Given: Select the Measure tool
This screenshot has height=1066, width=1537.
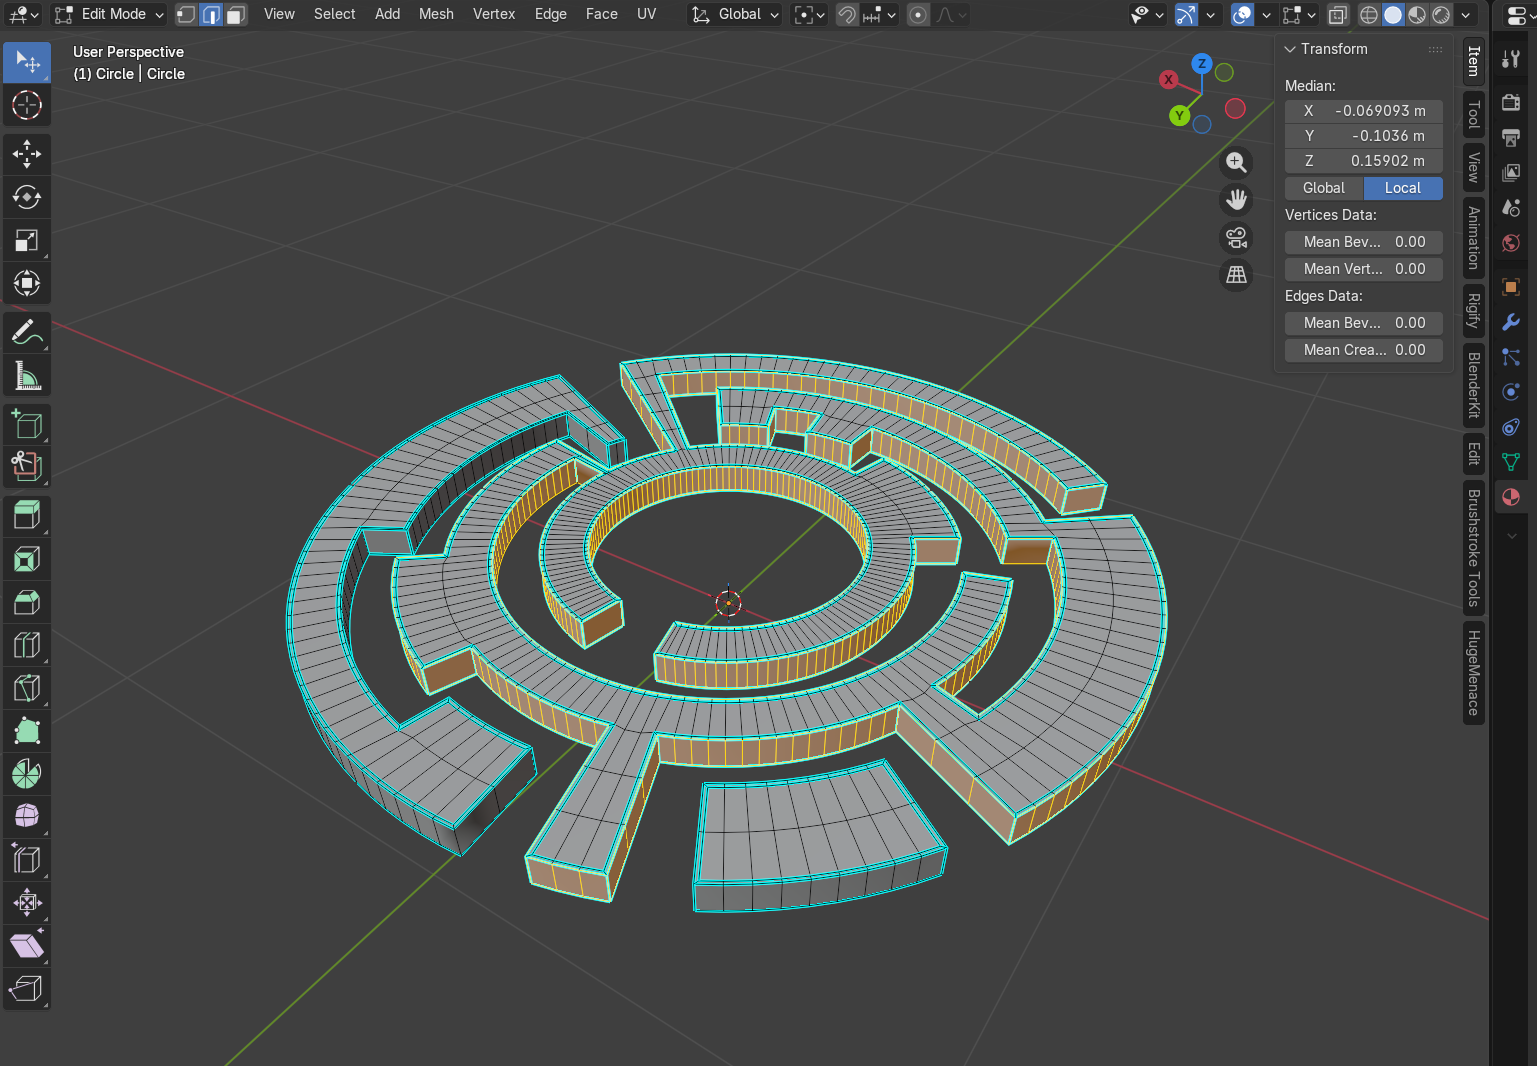Looking at the screenshot, I should click(x=26, y=375).
